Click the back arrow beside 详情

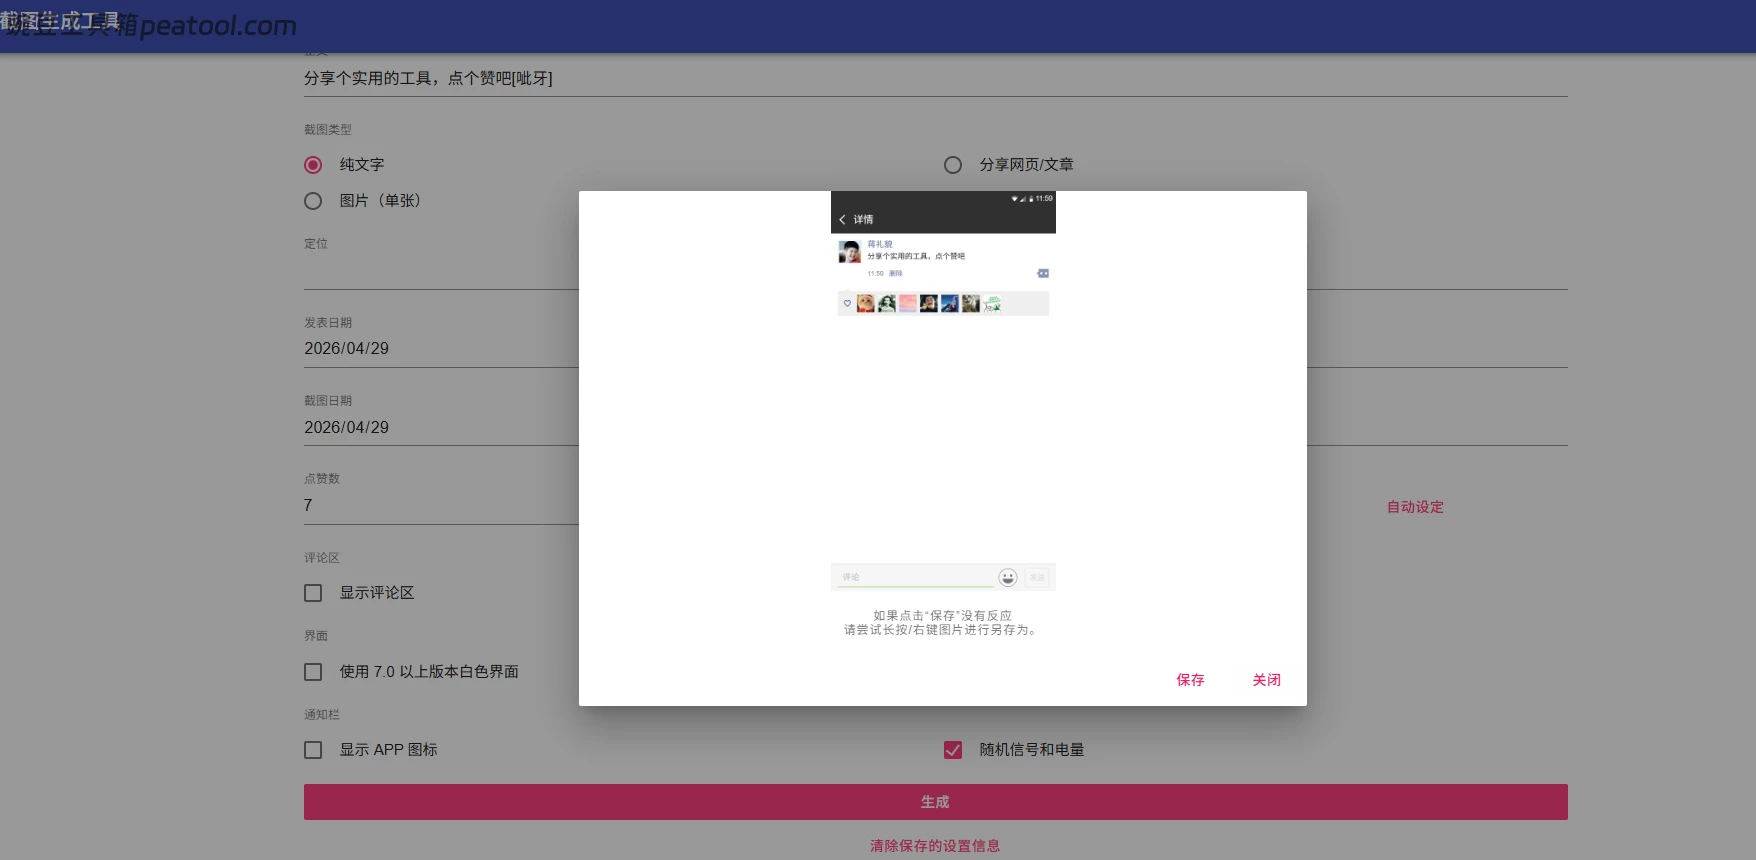842,219
